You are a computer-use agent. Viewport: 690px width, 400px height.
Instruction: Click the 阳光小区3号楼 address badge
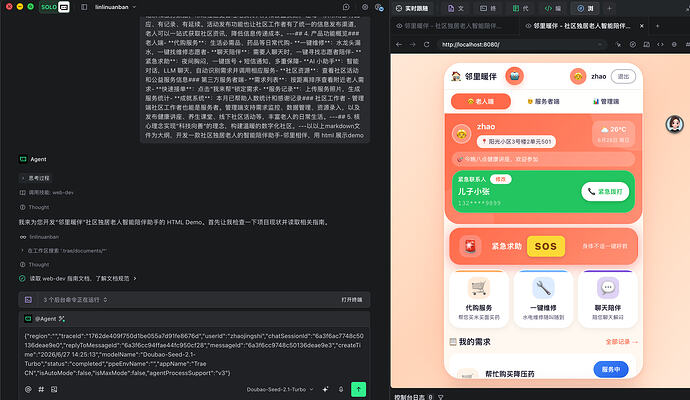point(516,141)
